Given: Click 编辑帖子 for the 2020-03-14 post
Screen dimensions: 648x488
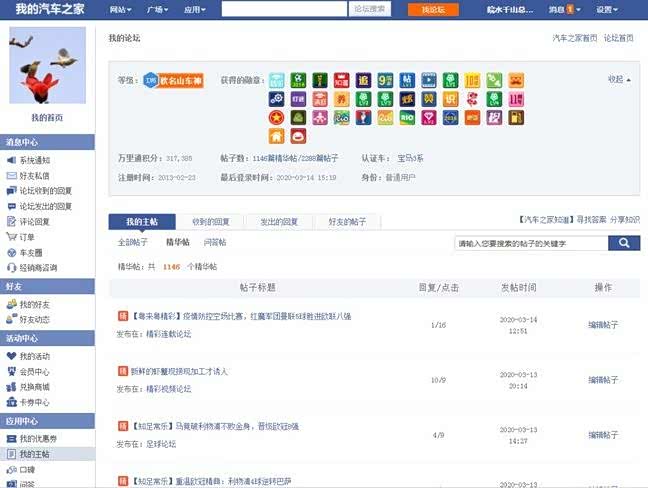Looking at the screenshot, I should (x=603, y=325).
